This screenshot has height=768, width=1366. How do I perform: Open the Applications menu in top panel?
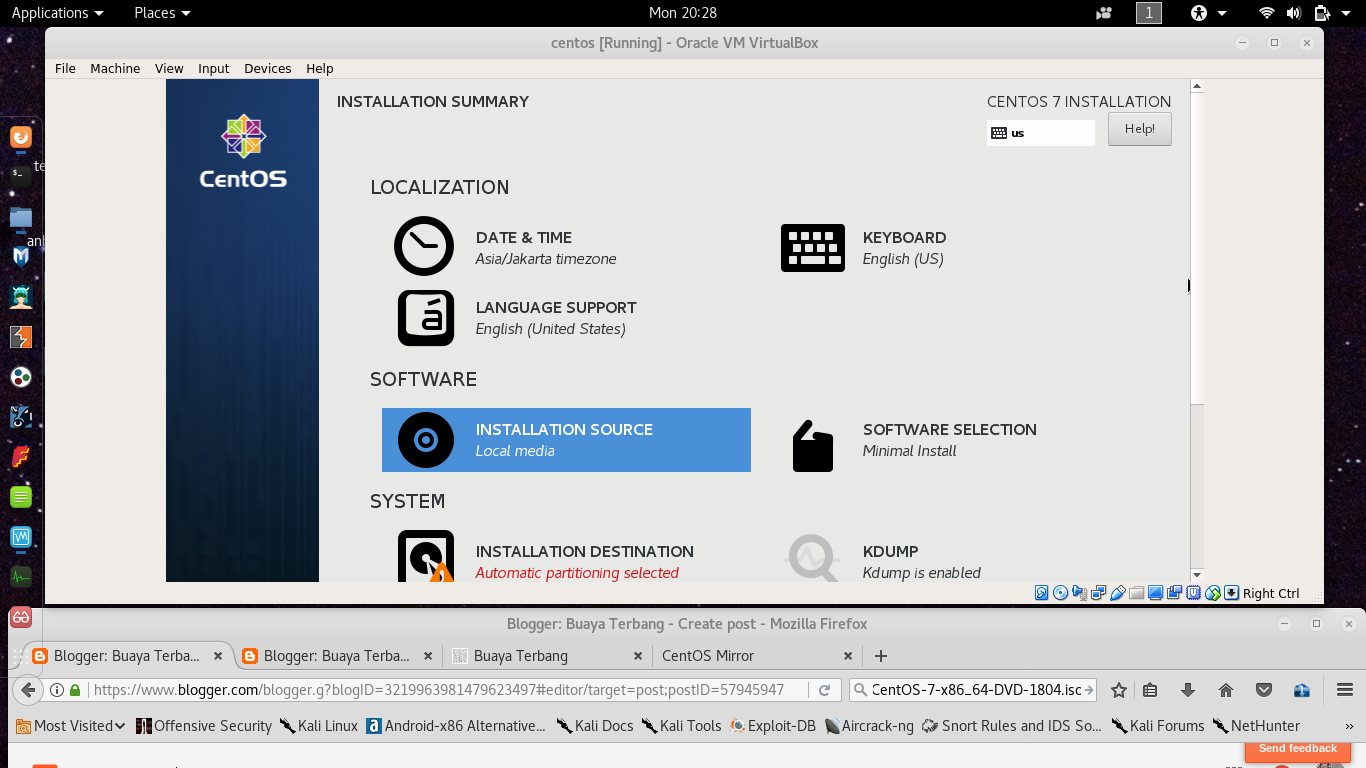pos(57,13)
